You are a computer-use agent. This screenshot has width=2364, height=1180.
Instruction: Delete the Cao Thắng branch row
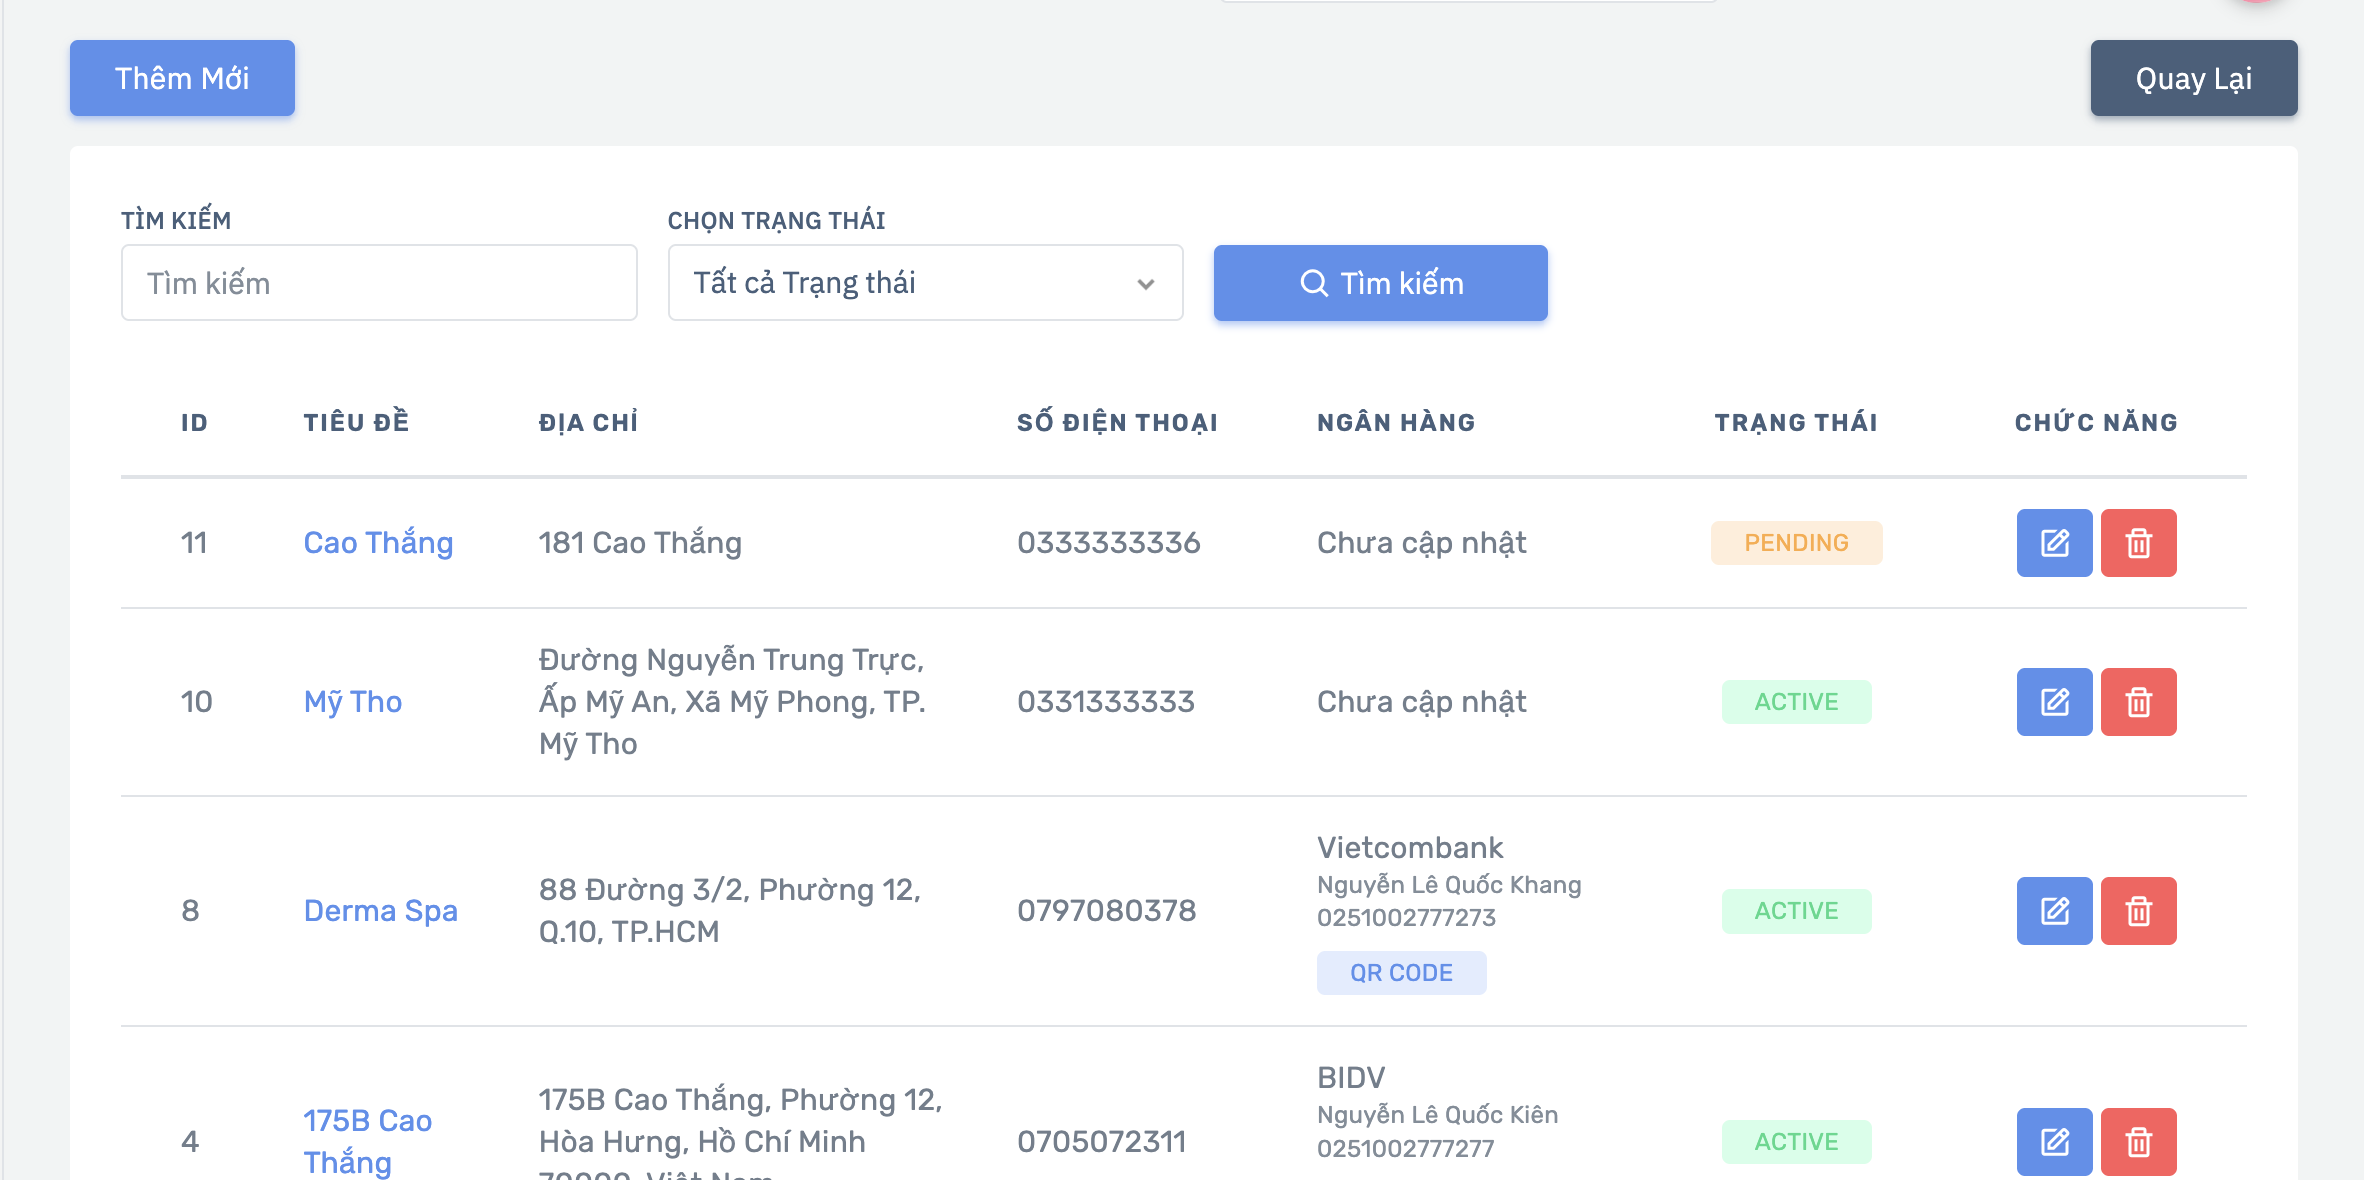point(2138,543)
